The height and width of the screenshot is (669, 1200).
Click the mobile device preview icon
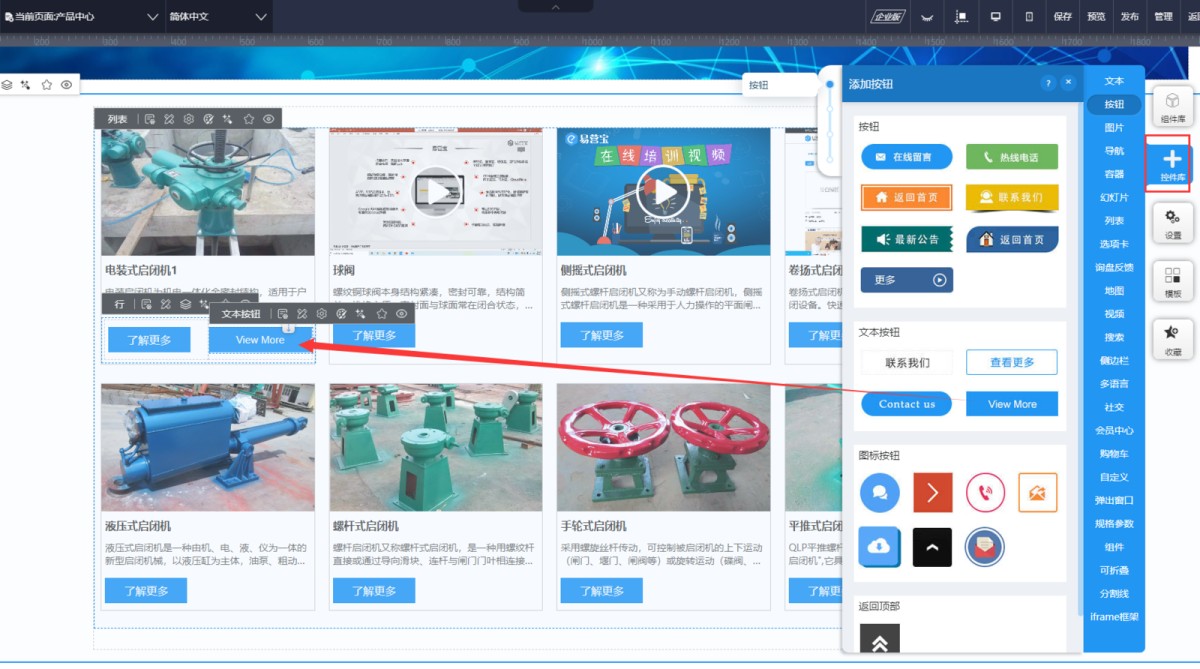[1029, 17]
